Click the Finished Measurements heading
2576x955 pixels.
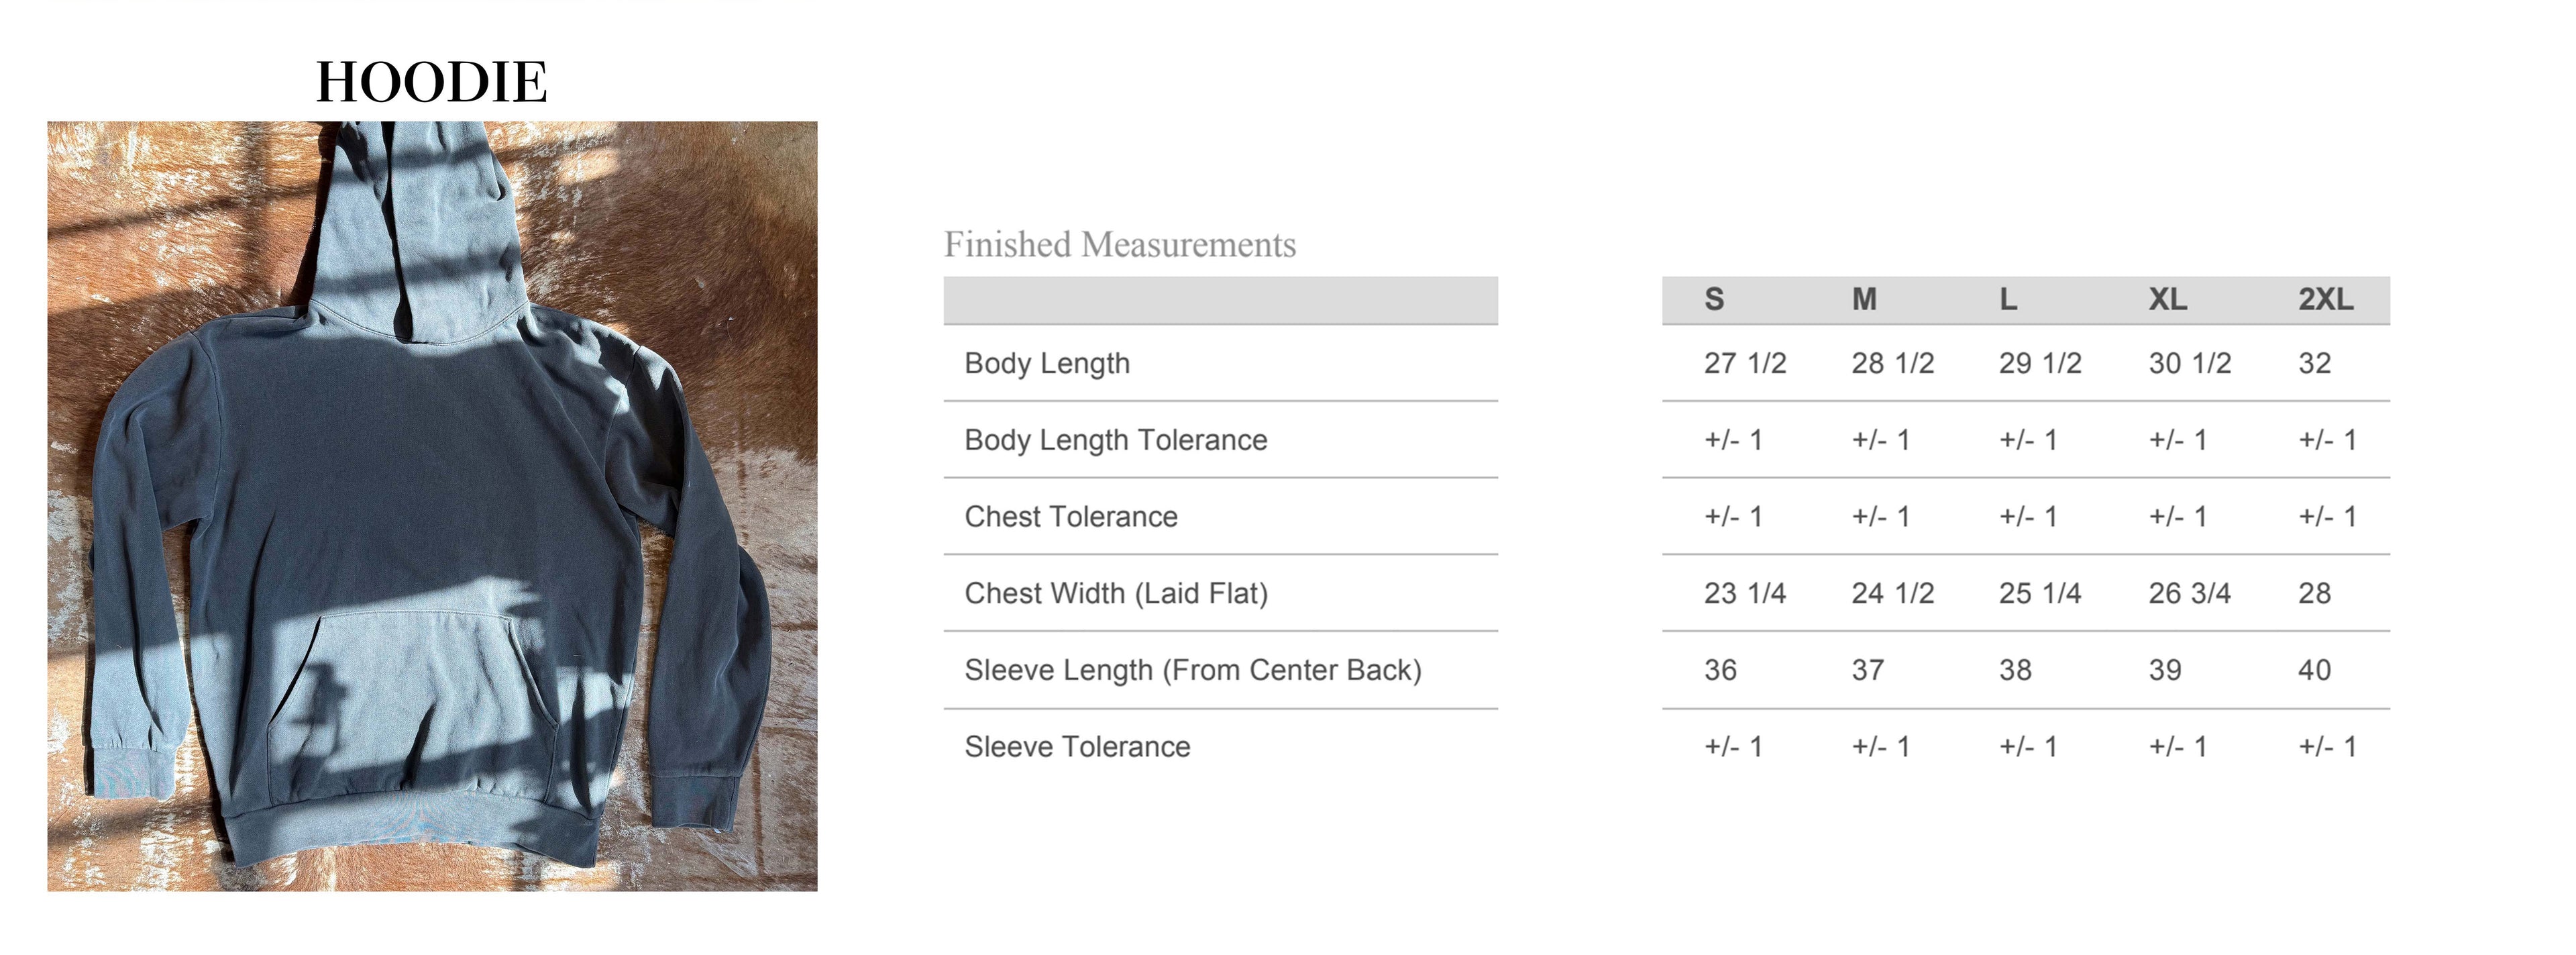pos(1119,245)
